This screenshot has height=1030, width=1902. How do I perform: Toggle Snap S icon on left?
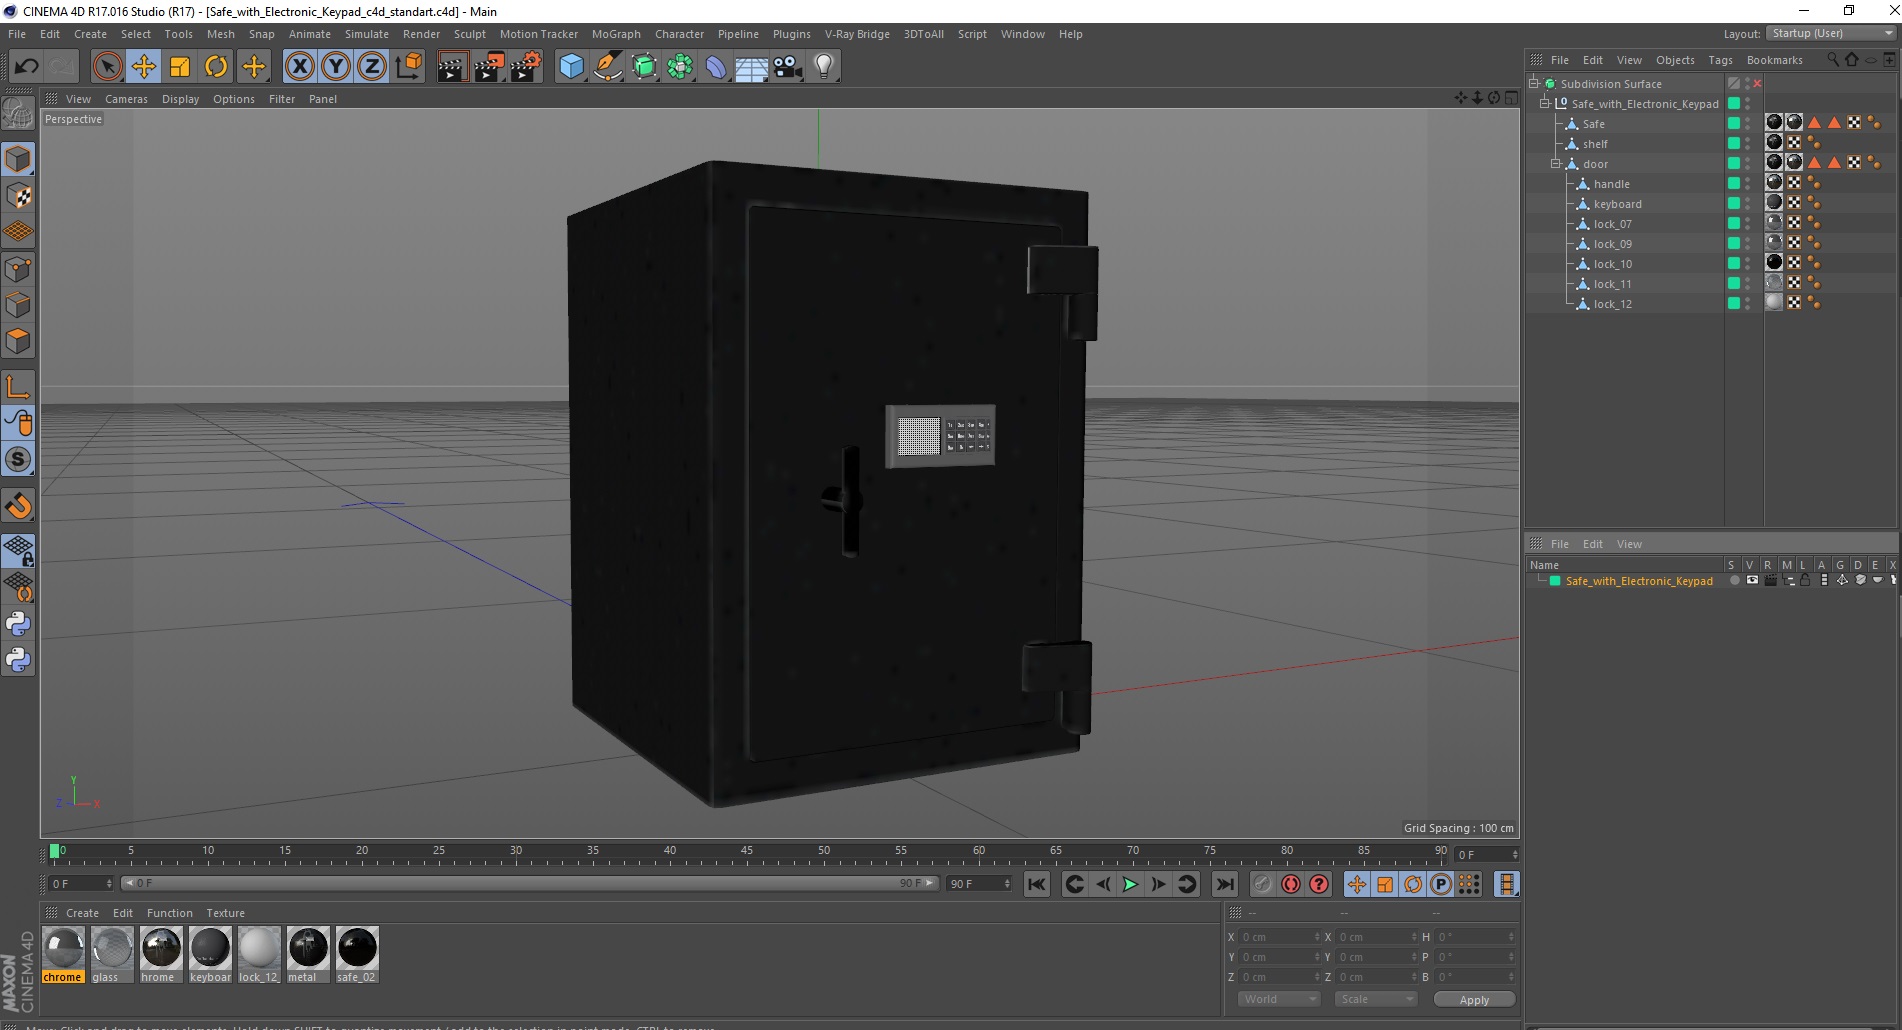18,459
